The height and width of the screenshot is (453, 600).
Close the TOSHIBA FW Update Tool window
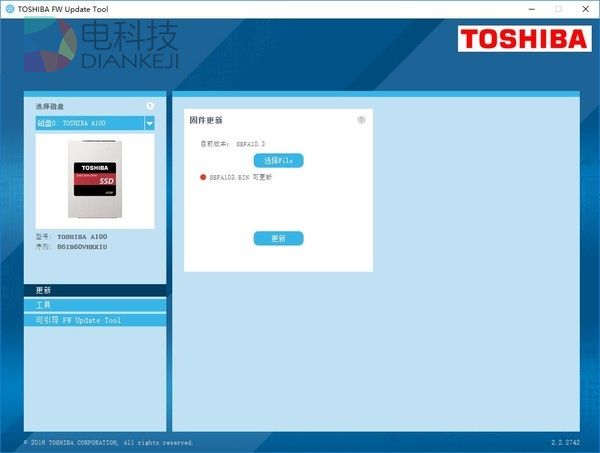[584, 8]
